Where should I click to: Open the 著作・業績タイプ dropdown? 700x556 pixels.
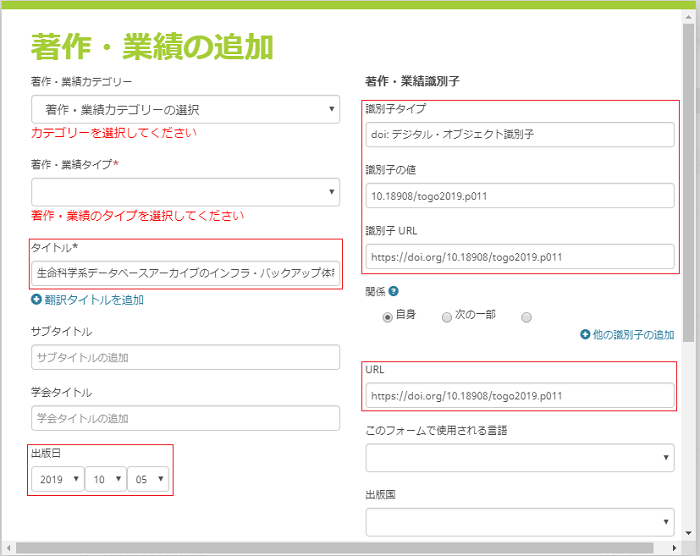click(x=185, y=191)
